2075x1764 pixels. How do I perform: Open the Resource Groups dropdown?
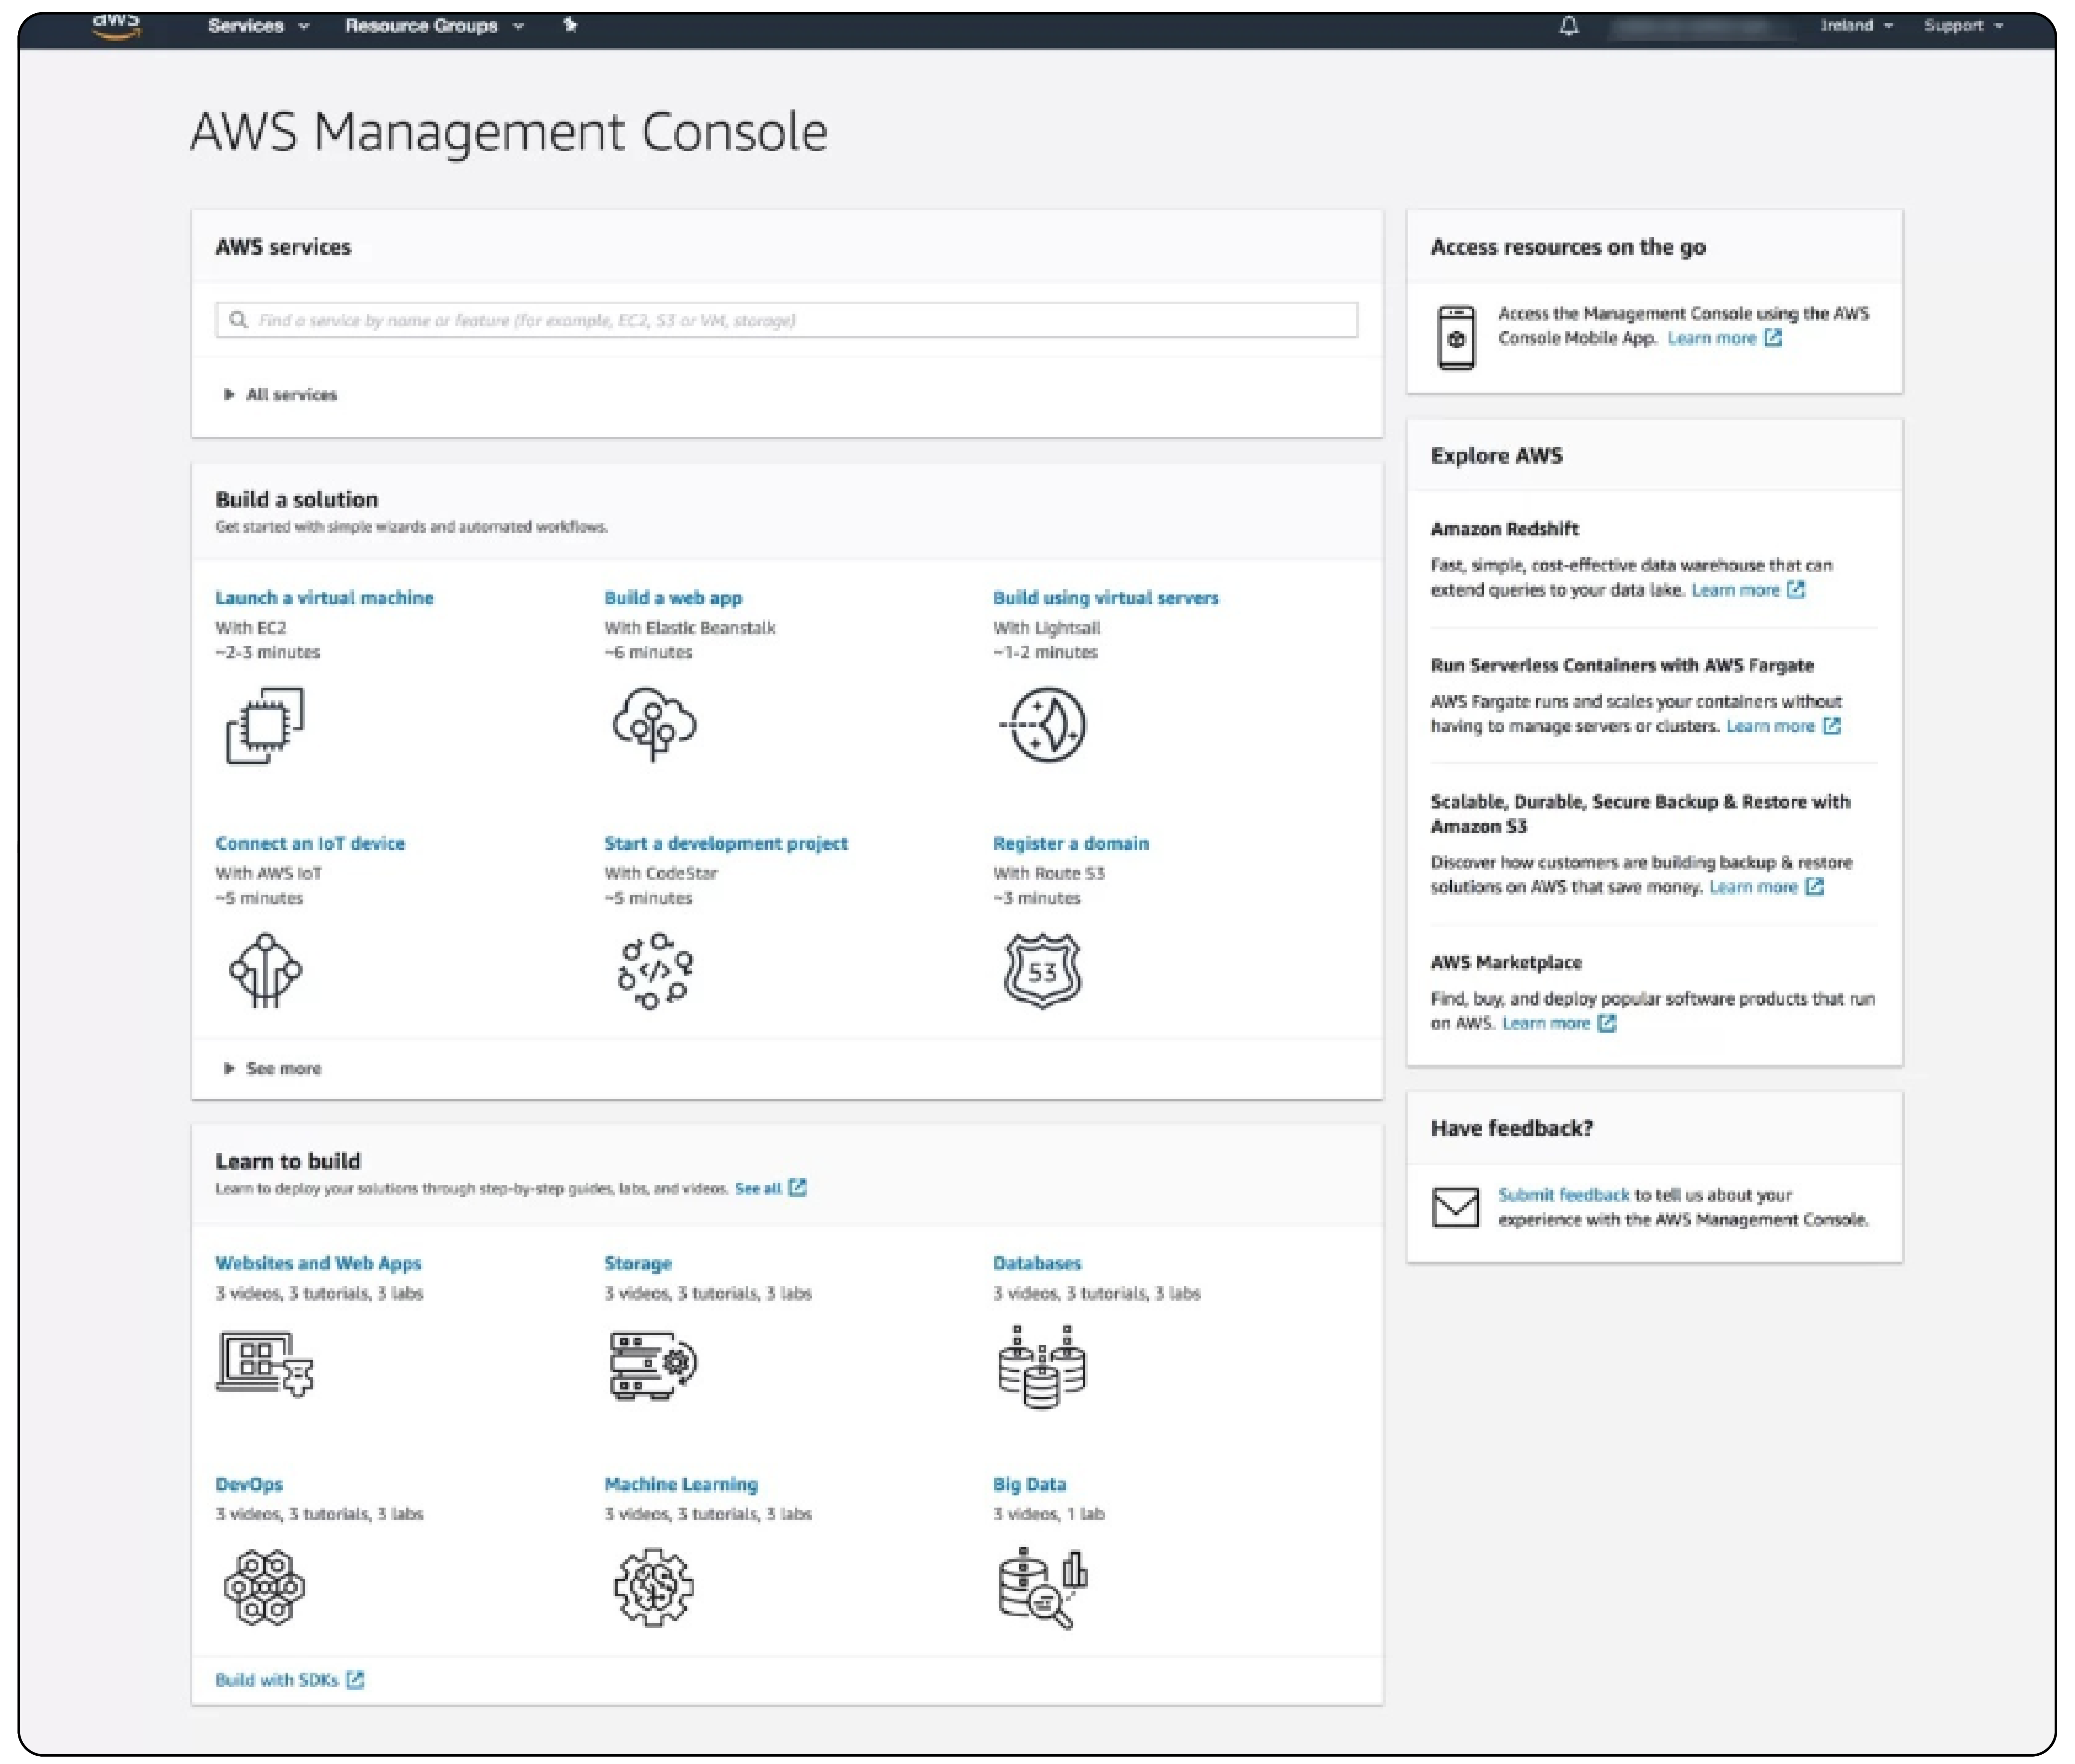[434, 26]
